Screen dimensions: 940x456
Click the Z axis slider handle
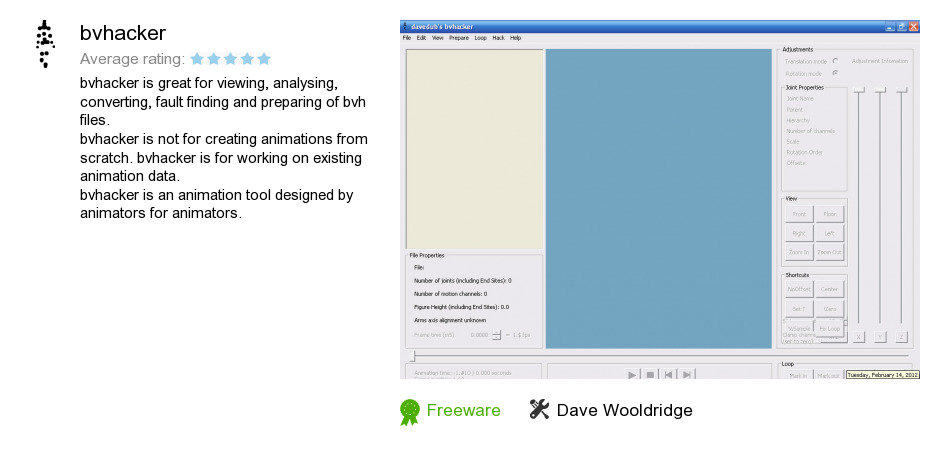click(902, 90)
